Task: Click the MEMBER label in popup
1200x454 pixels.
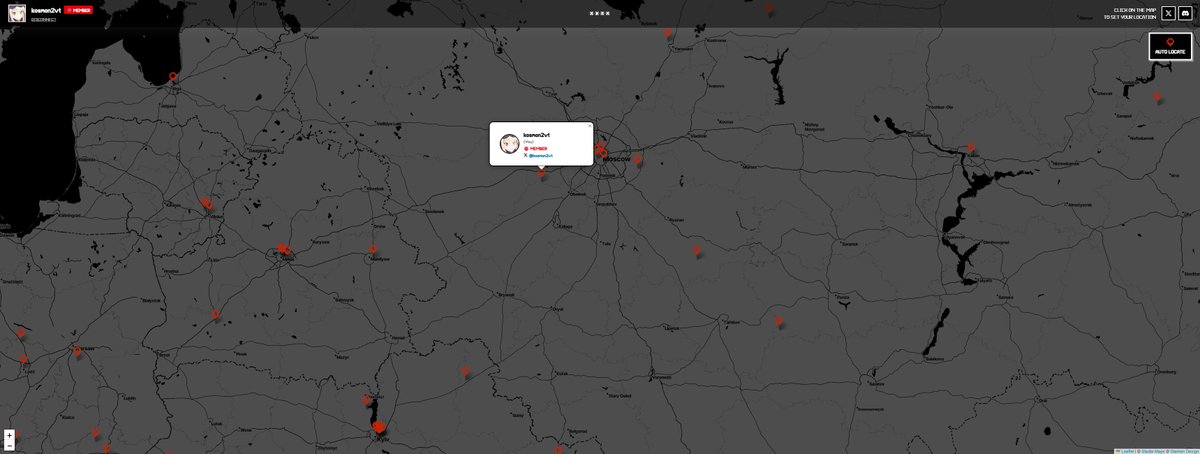Action: pos(538,148)
